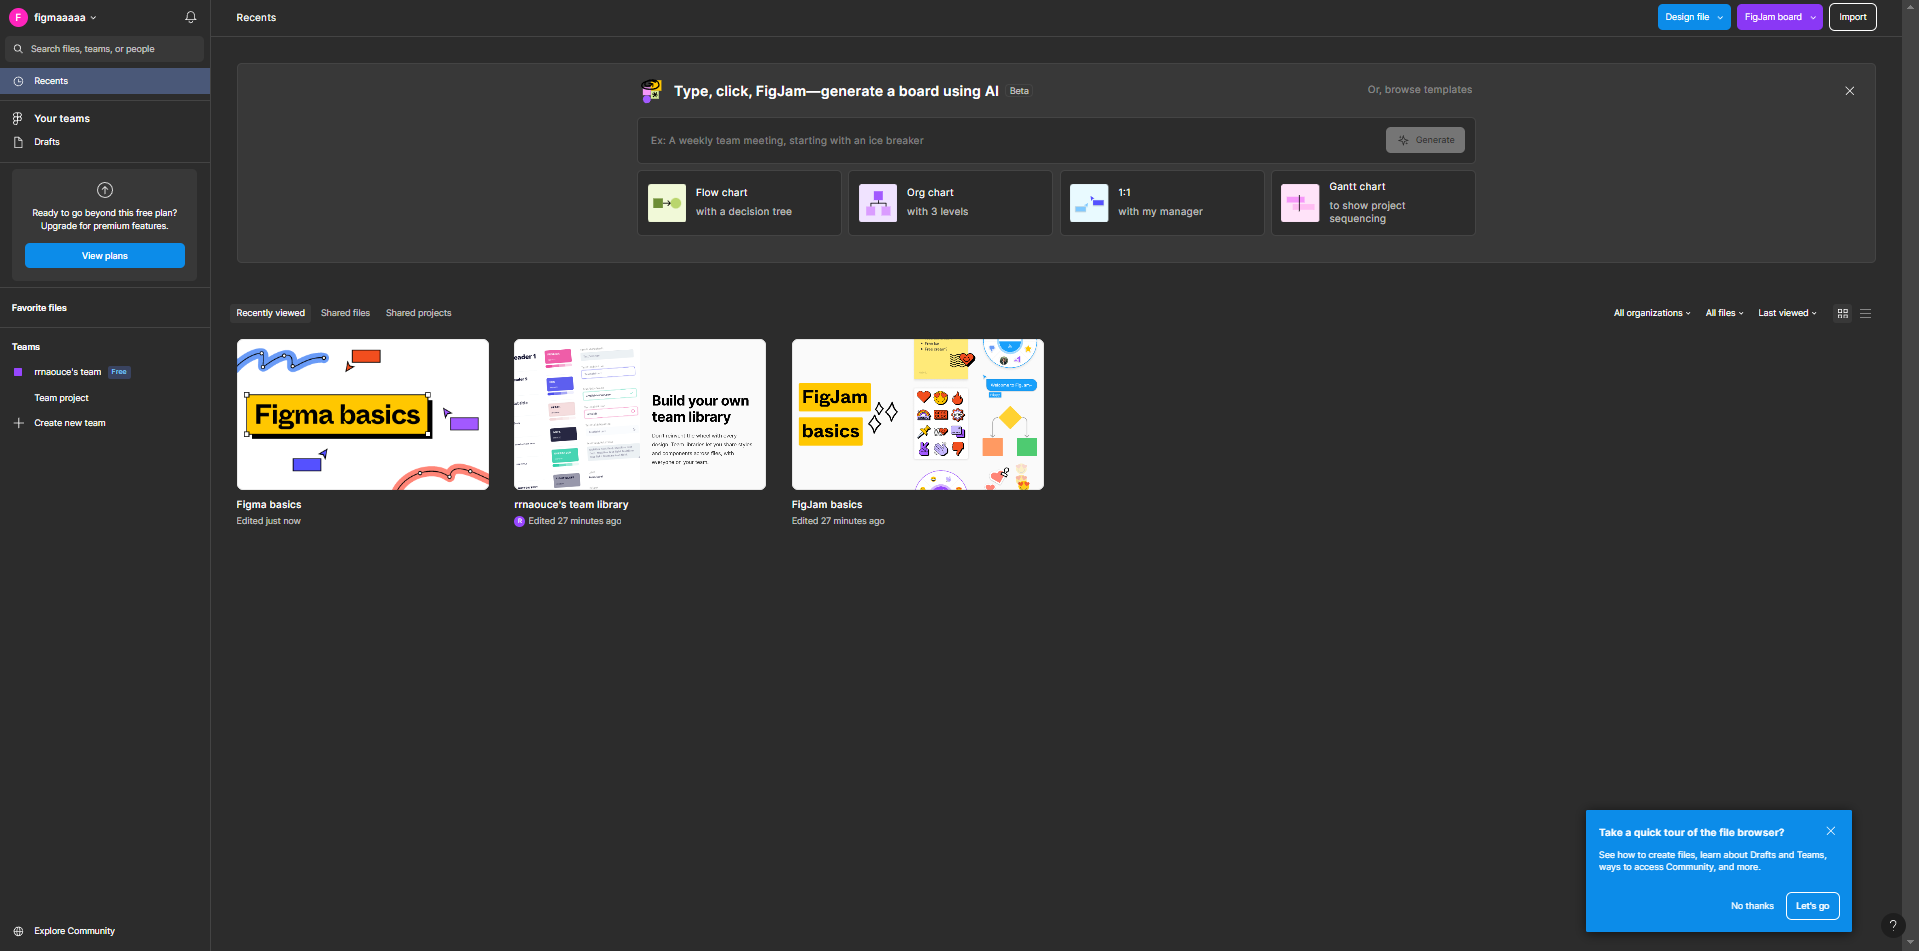Create a new Design file
This screenshot has width=1919, height=951.
[1687, 17]
